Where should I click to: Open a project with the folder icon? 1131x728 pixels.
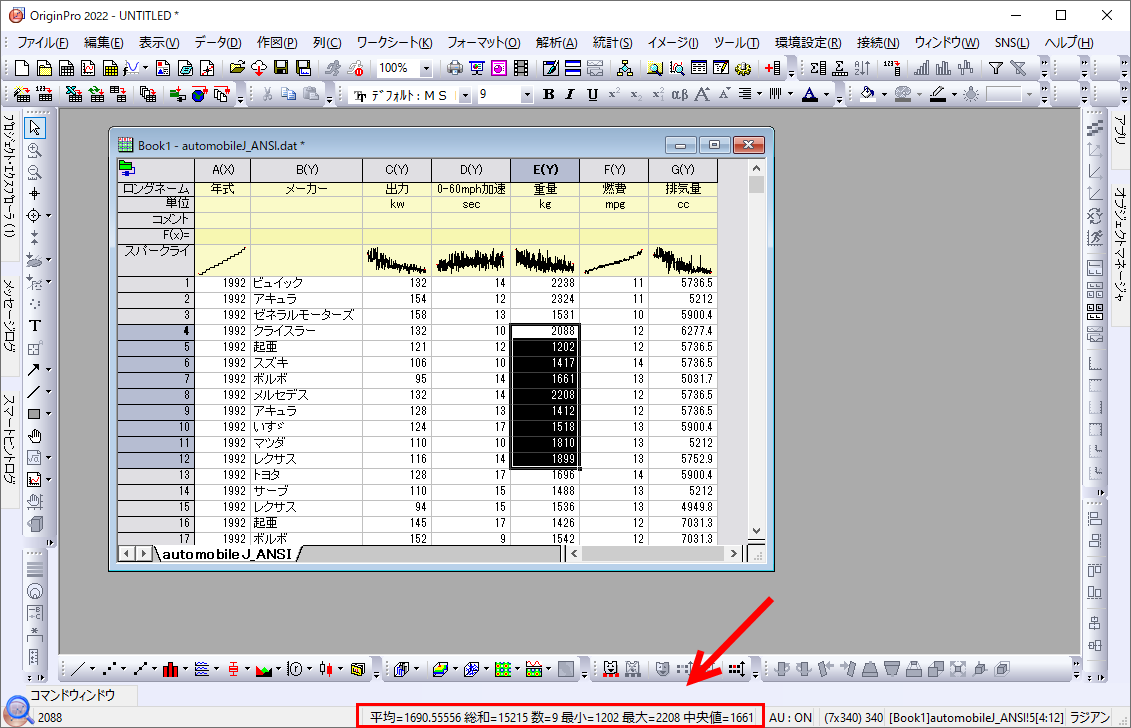click(237, 69)
